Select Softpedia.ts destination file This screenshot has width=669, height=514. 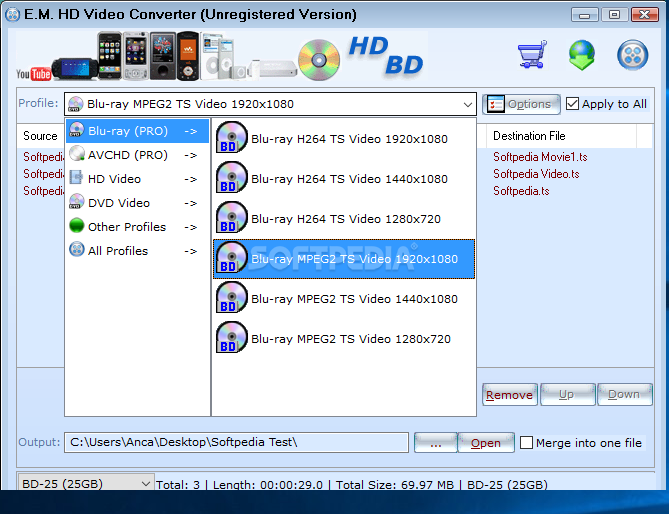pyautogui.click(x=521, y=191)
